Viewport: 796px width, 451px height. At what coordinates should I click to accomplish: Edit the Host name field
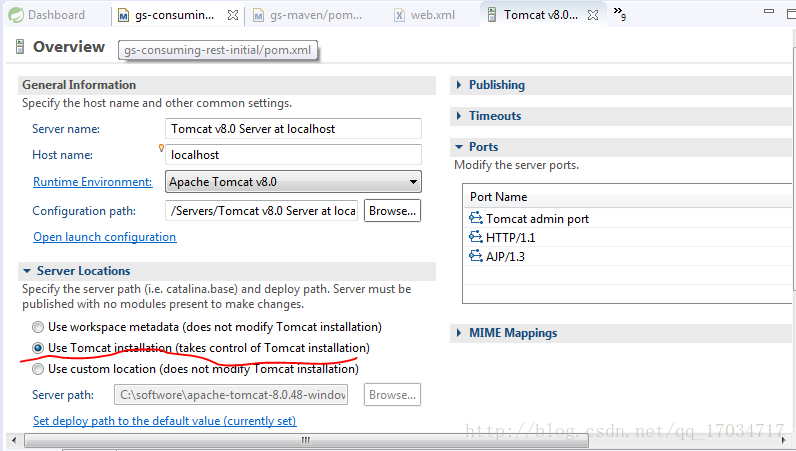tap(293, 154)
